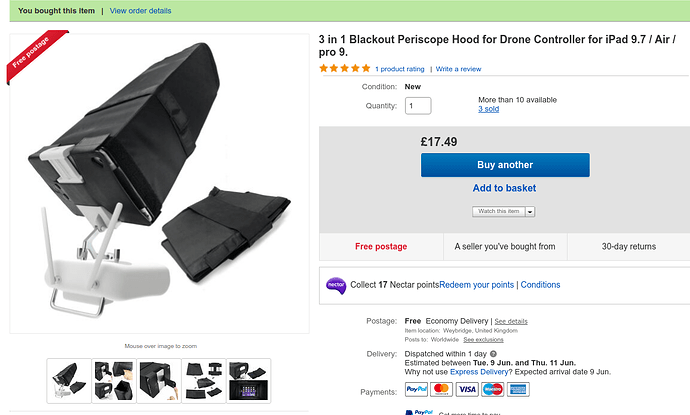Open View order details link

[140, 10]
